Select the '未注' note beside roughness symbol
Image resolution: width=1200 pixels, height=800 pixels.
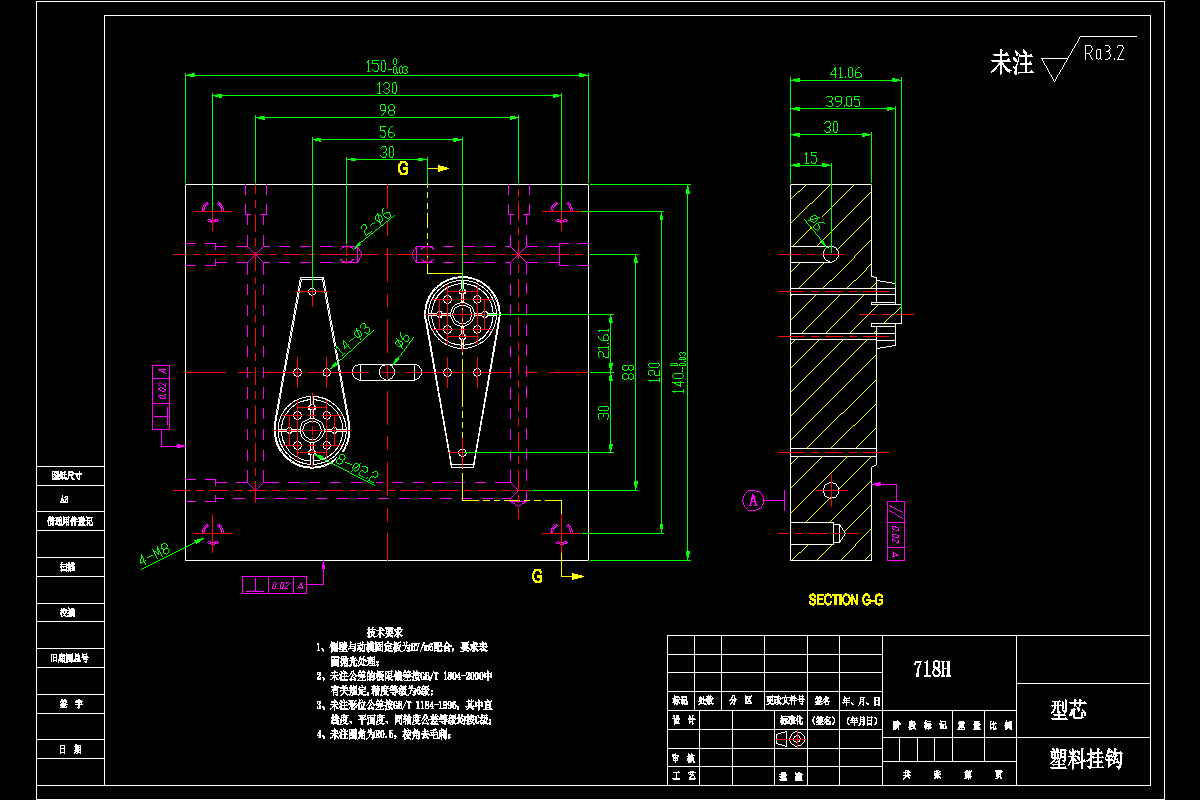pos(1011,64)
